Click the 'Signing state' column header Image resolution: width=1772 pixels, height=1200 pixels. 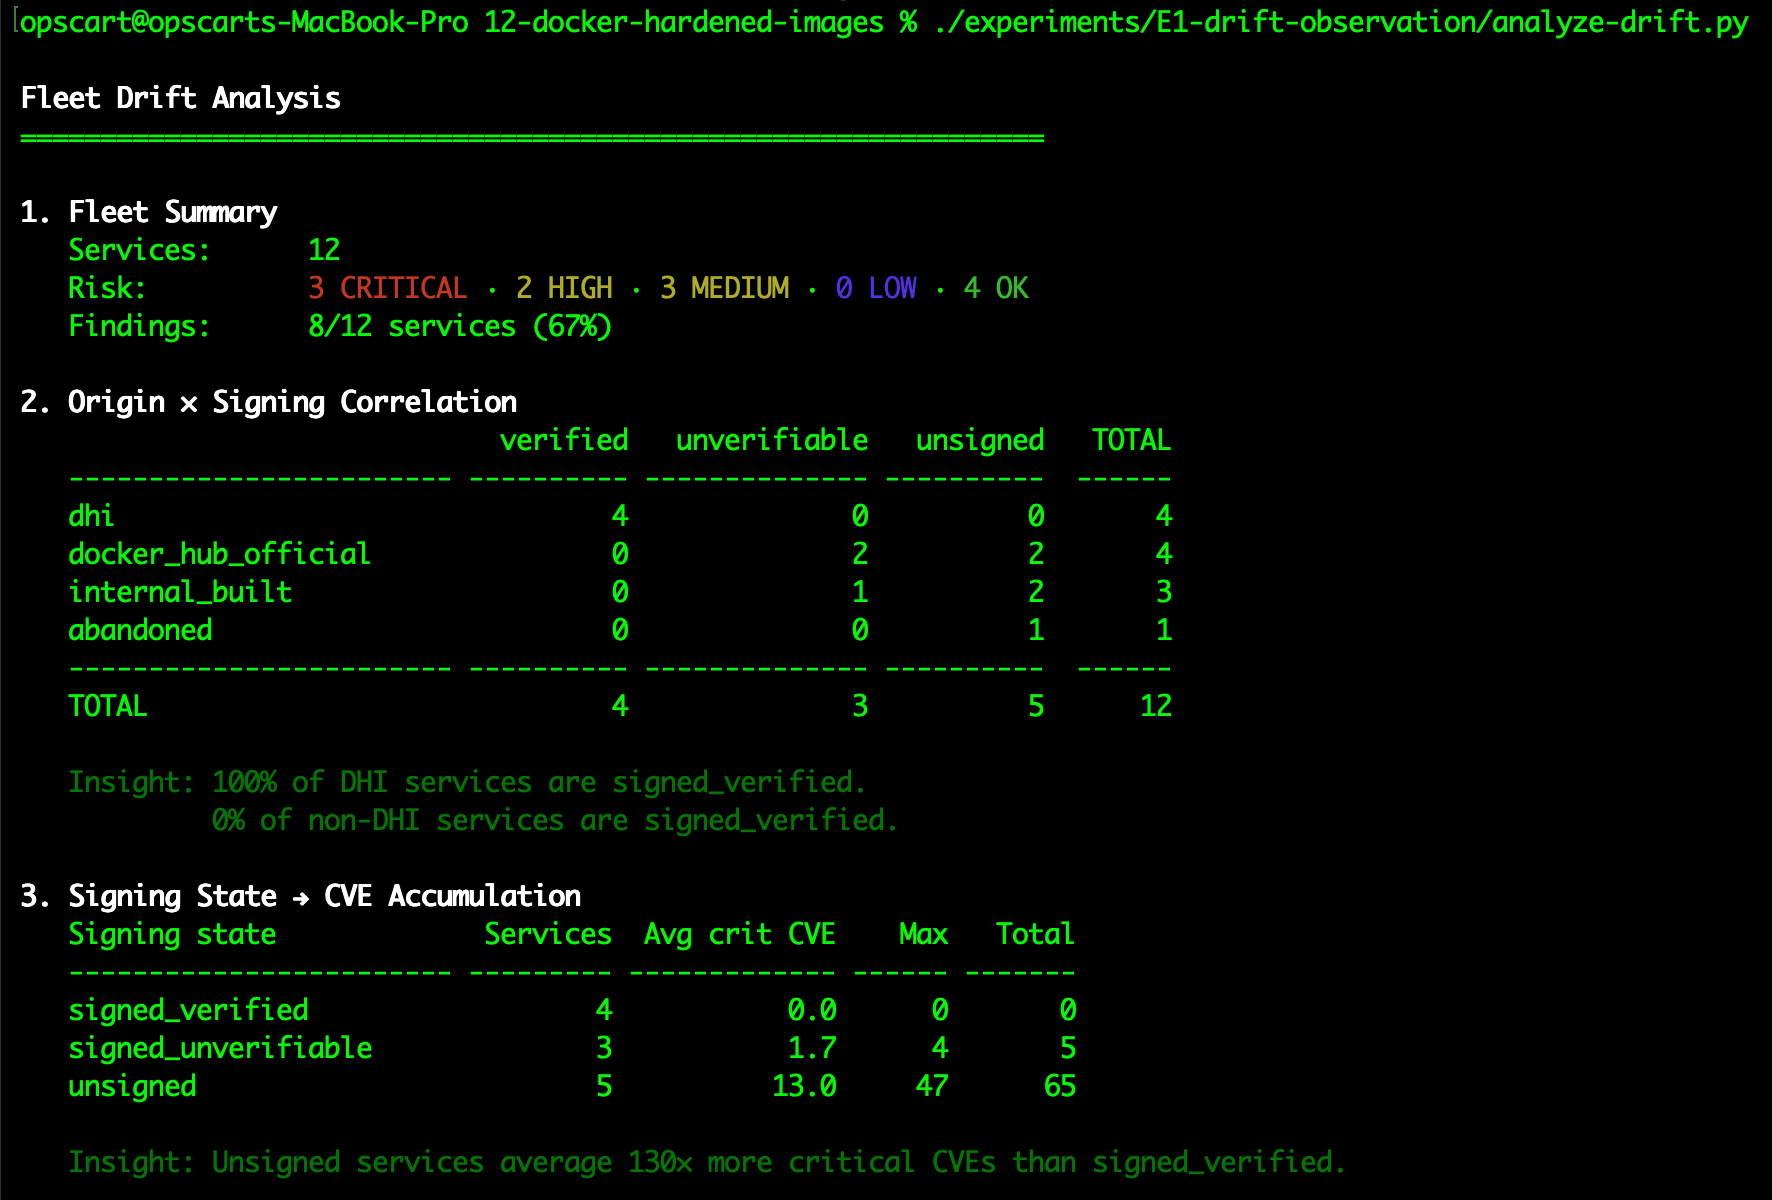coord(172,934)
